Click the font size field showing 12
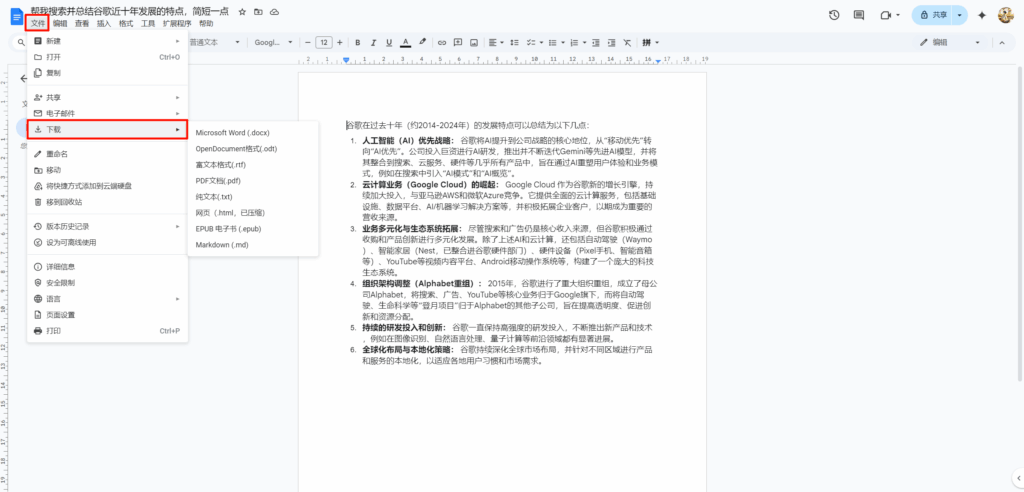Screen dimensions: 1024x492 click(x=324, y=42)
